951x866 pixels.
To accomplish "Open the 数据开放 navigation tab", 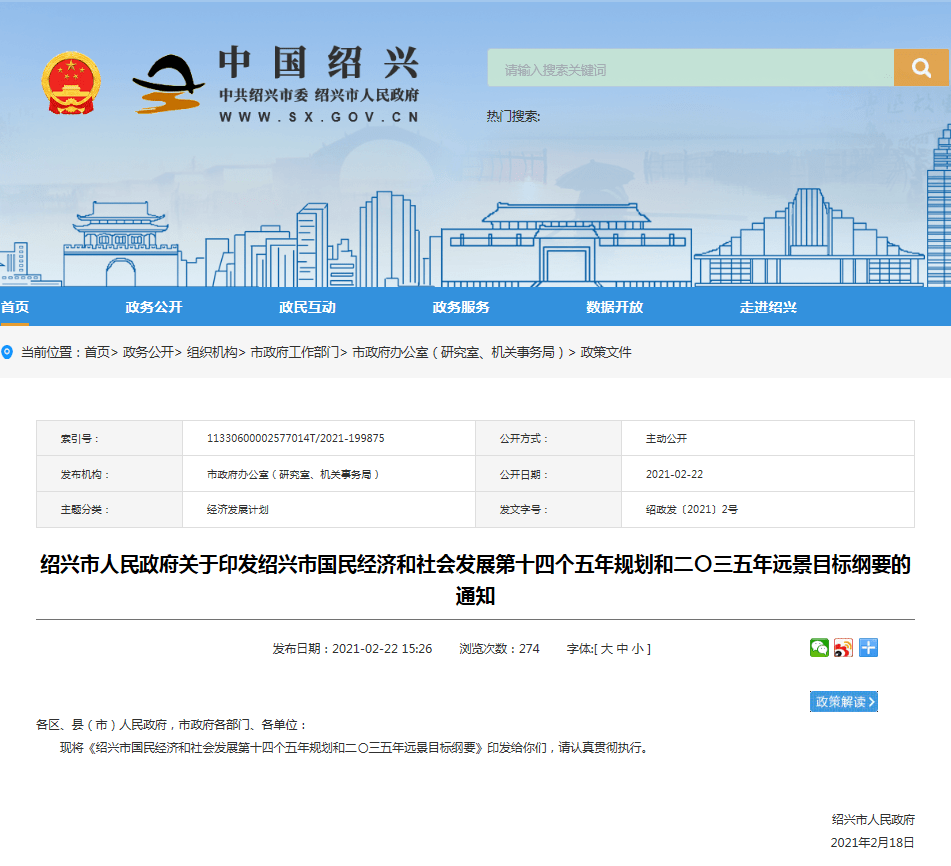I will [614, 307].
